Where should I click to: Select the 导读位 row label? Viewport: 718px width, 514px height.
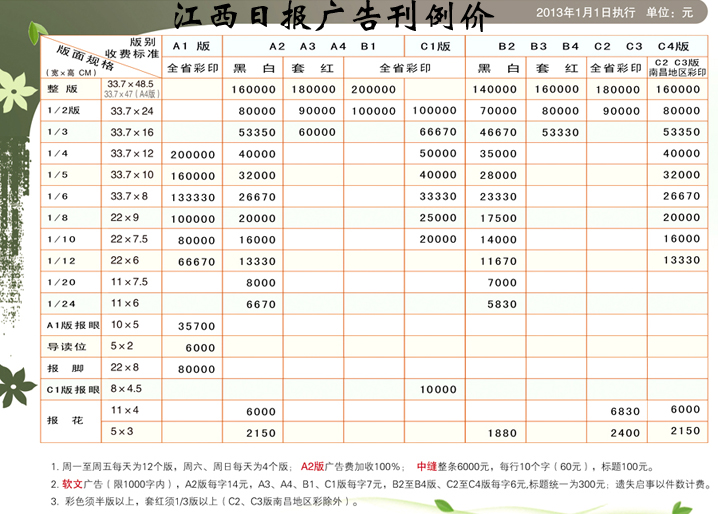67,347
